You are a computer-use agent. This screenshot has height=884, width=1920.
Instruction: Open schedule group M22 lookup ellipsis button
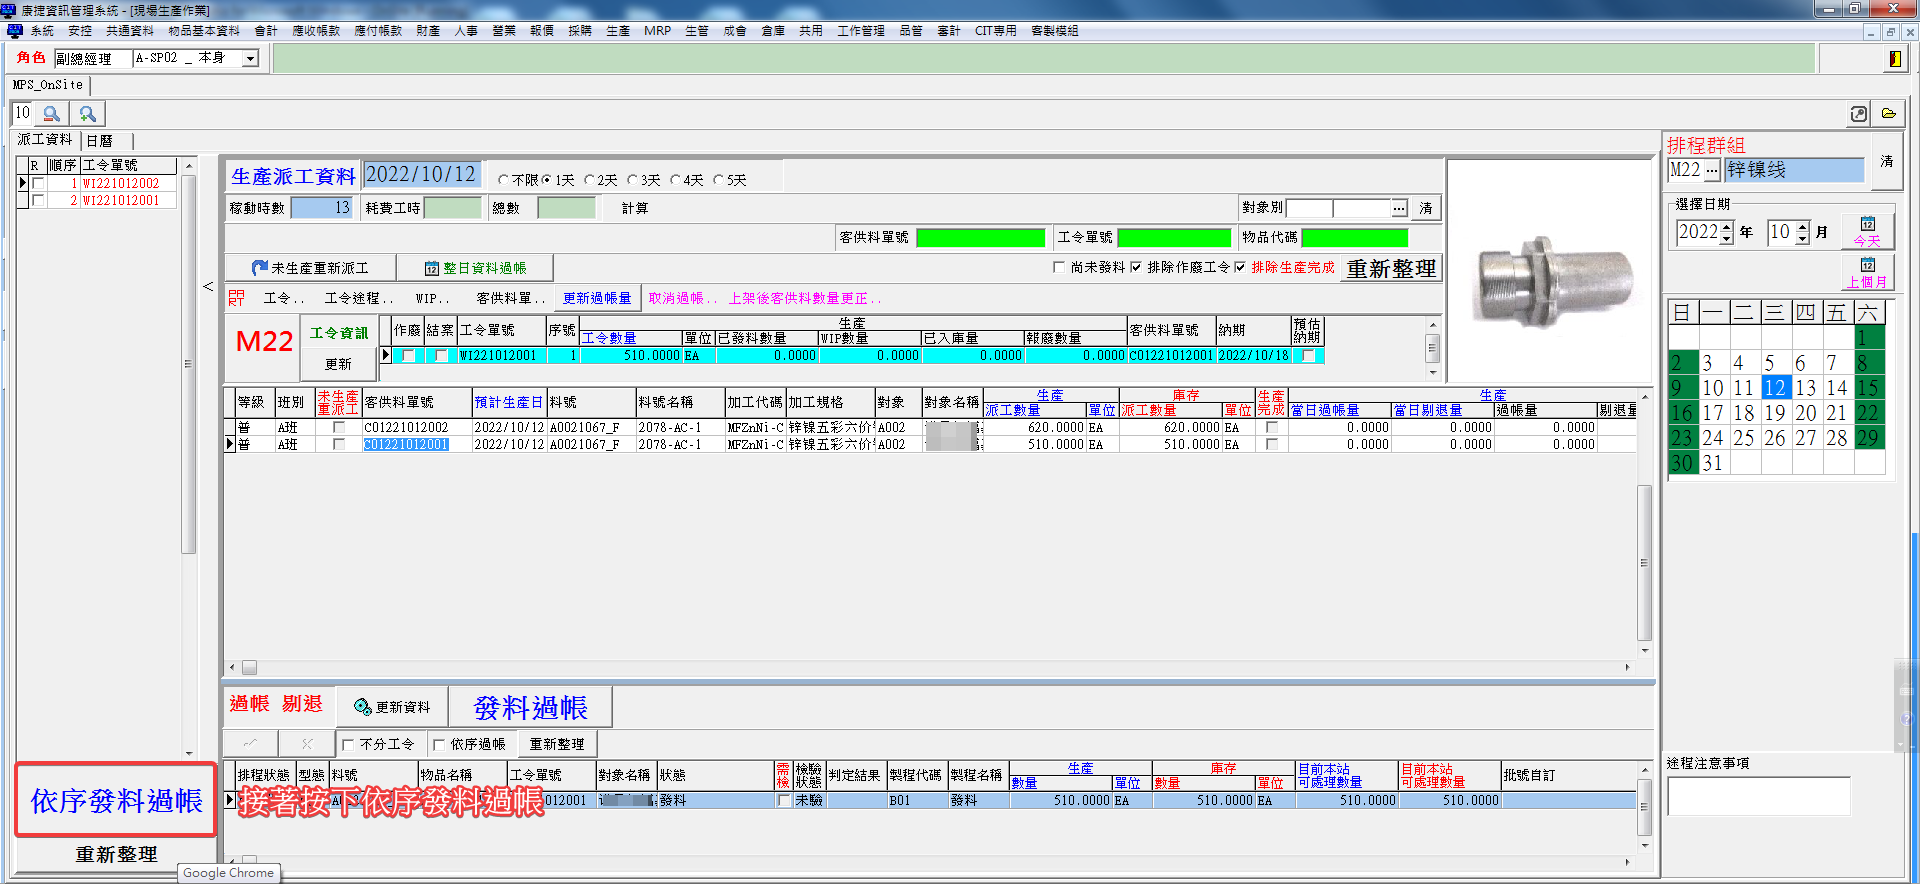coord(1712,170)
